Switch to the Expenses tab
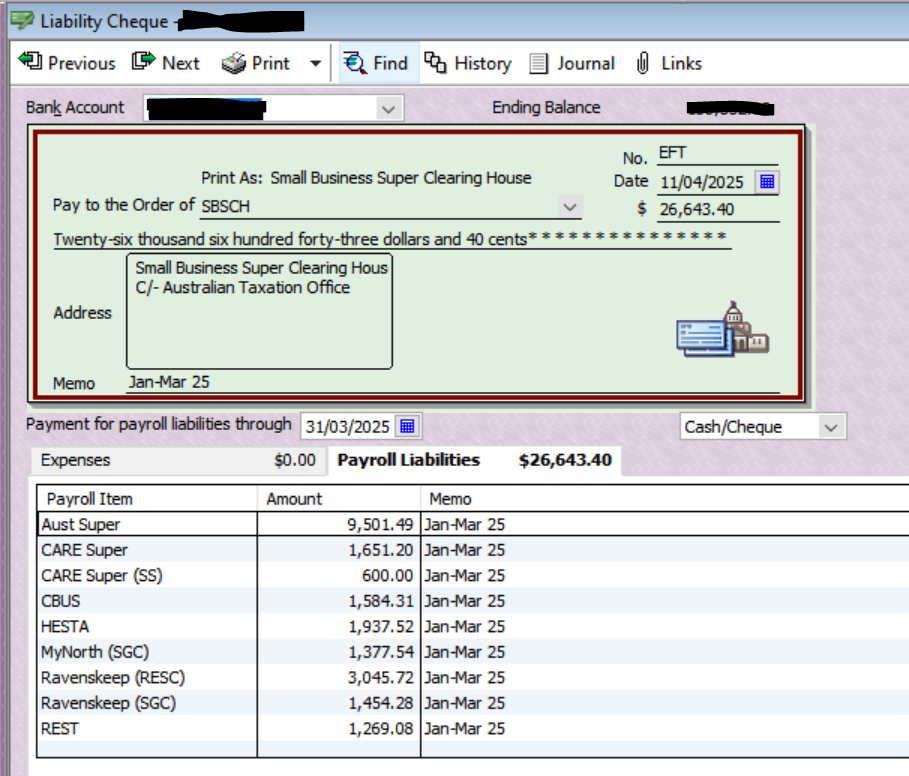The width and height of the screenshot is (909, 776). click(x=179, y=460)
